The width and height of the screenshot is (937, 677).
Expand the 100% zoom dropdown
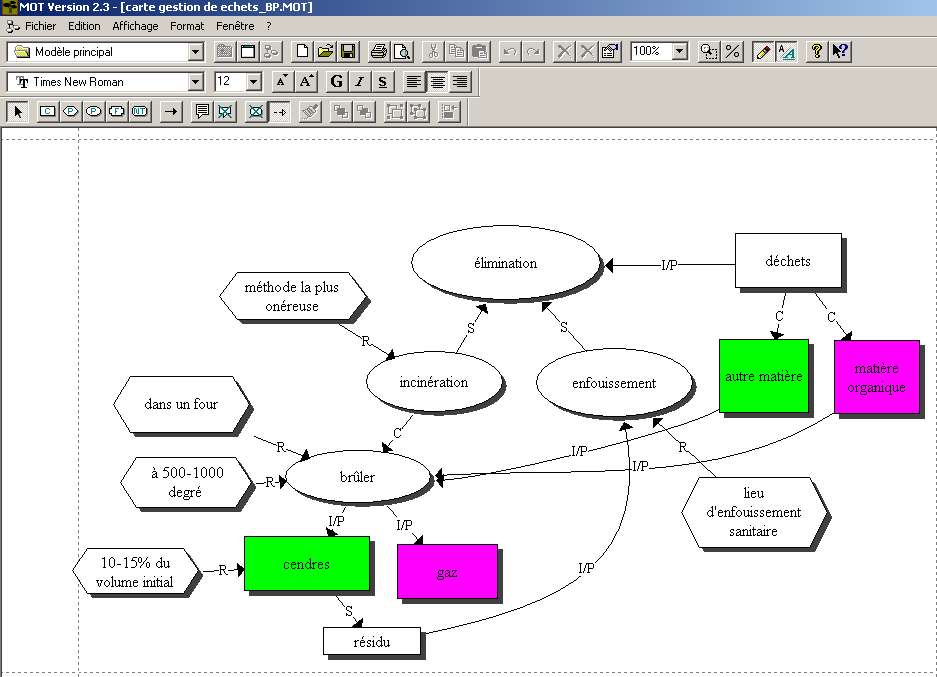pyautogui.click(x=680, y=51)
